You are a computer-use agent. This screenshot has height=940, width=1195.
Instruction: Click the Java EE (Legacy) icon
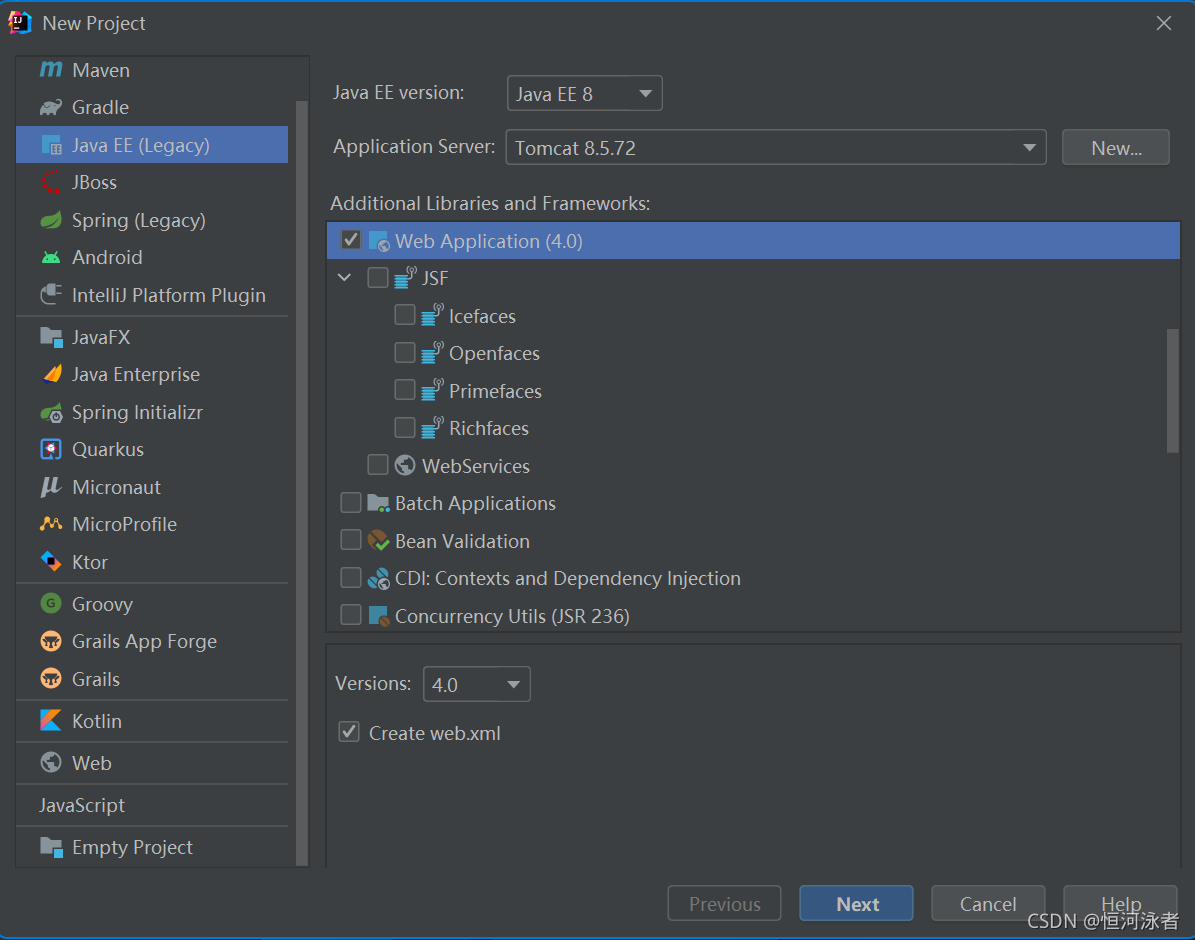click(51, 145)
